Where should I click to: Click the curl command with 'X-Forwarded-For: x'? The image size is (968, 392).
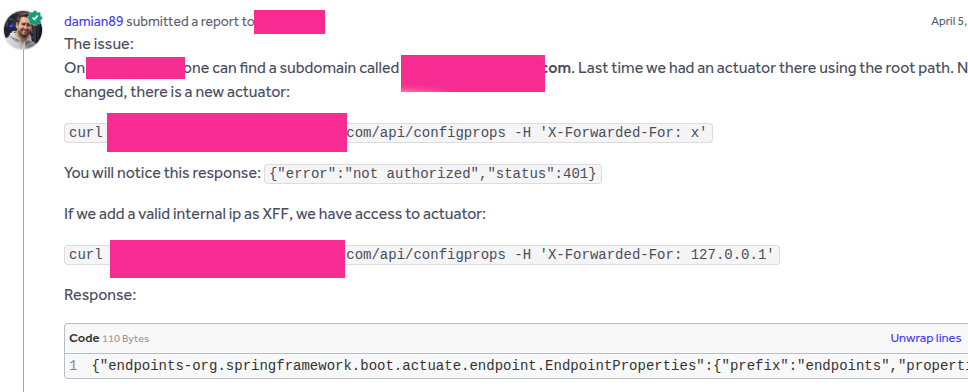click(388, 133)
